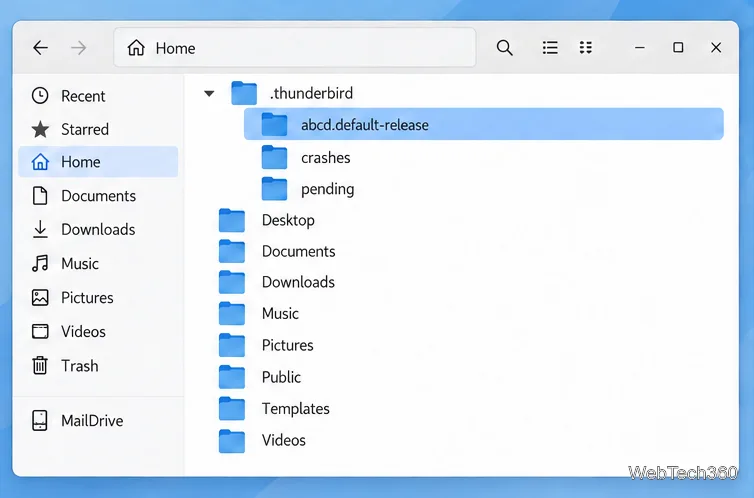Image resolution: width=754 pixels, height=498 pixels.
Task: Click the crashes folder icon
Action: click(275, 157)
